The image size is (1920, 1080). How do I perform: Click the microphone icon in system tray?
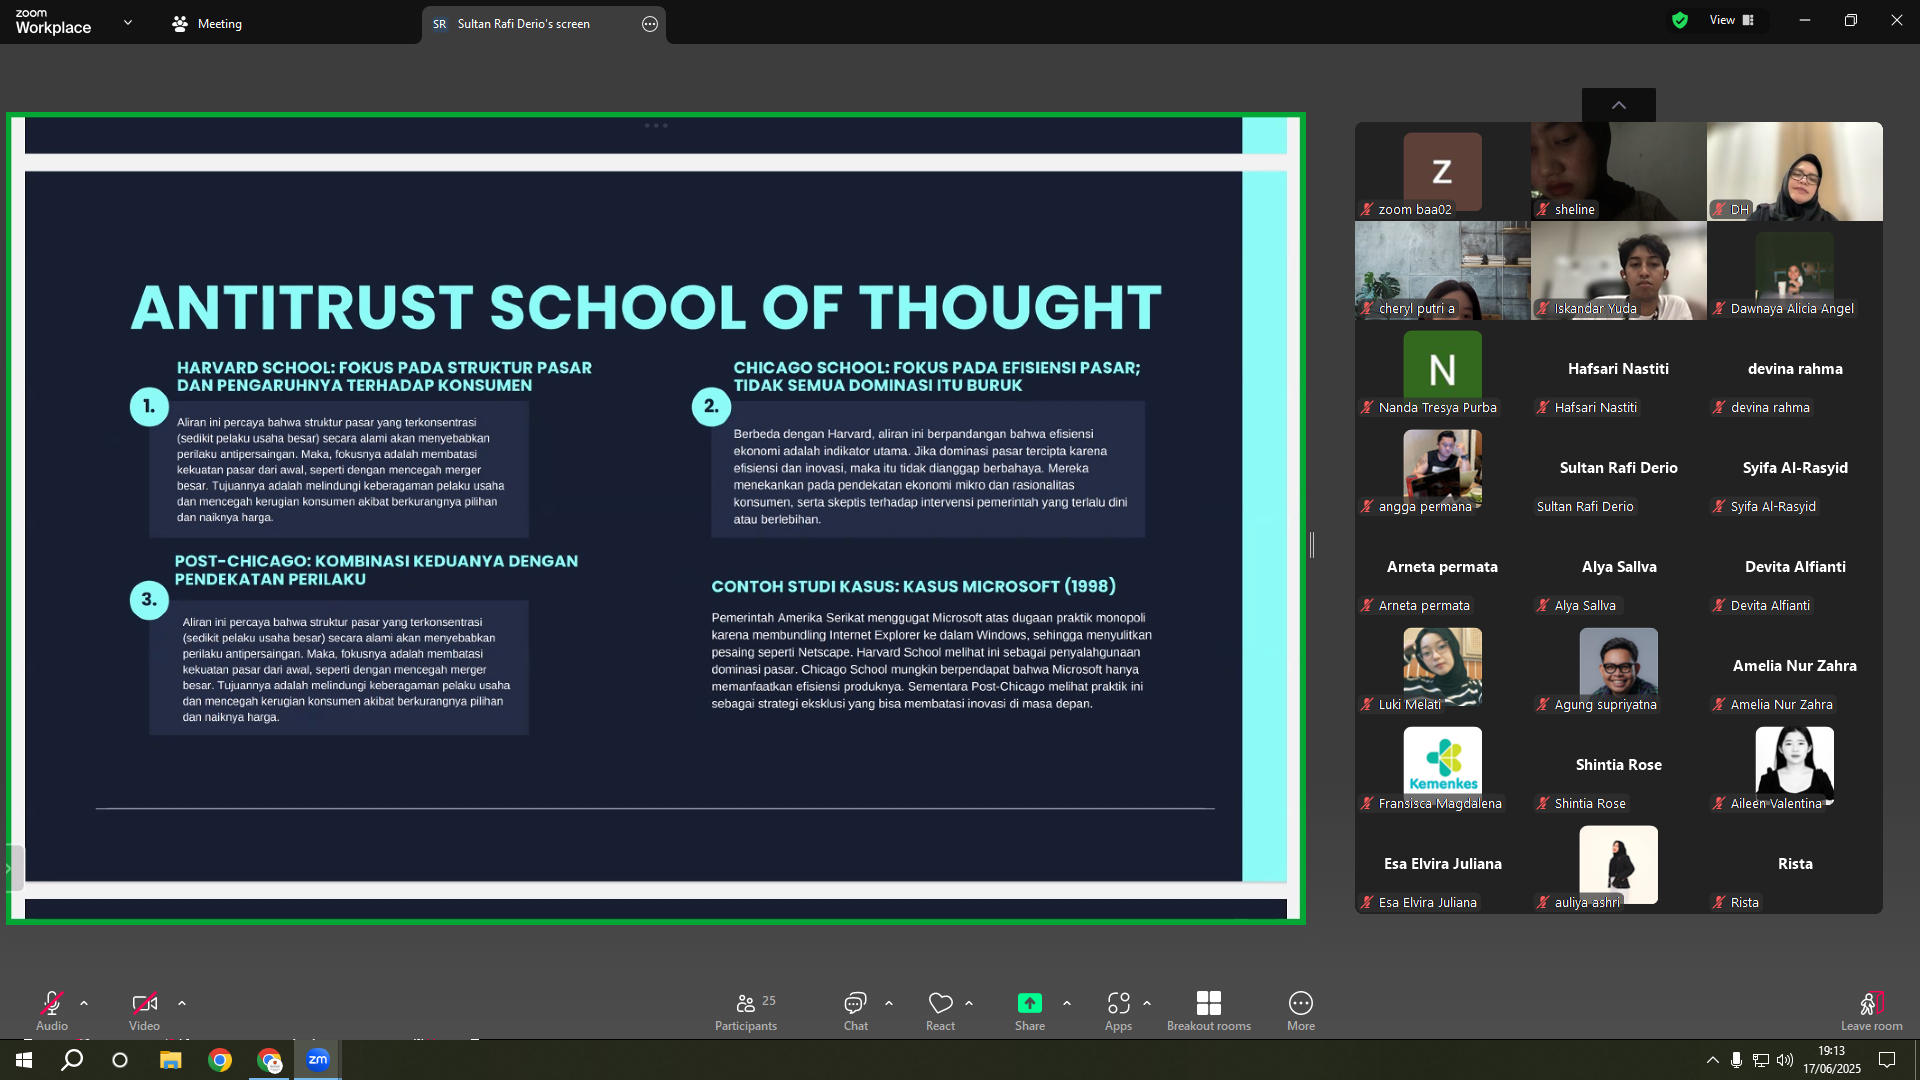click(1737, 1060)
